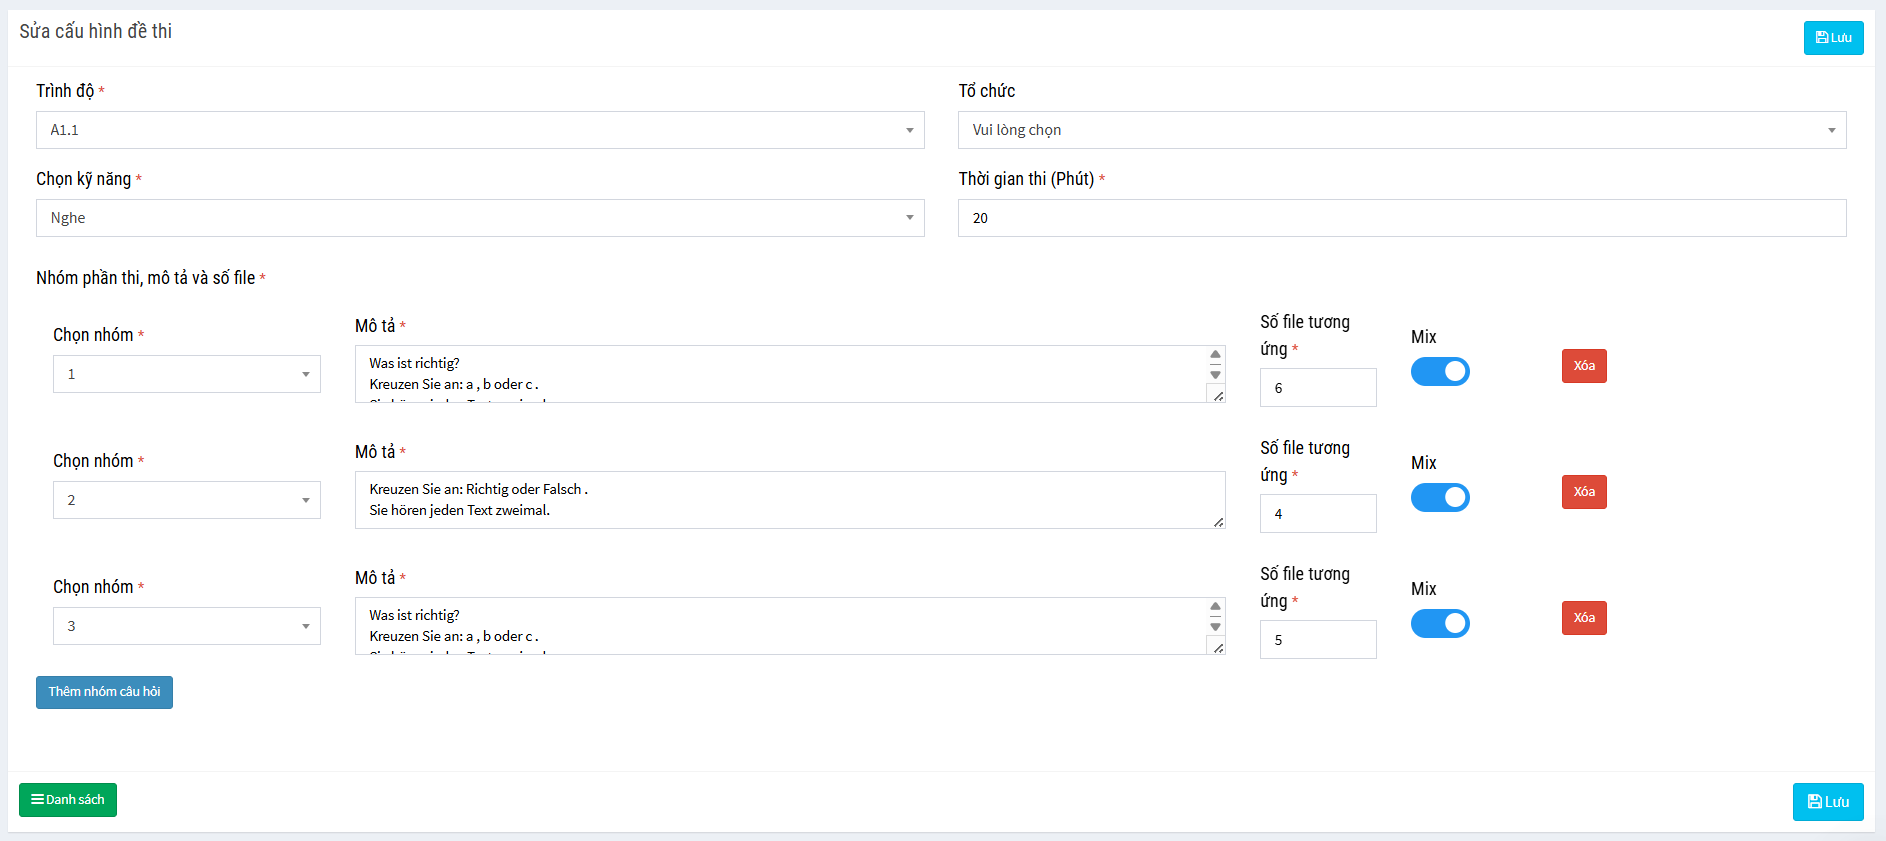Focus the Thời gian thi (Phút) field
Image resolution: width=1886 pixels, height=841 pixels.
pyautogui.click(x=1401, y=218)
